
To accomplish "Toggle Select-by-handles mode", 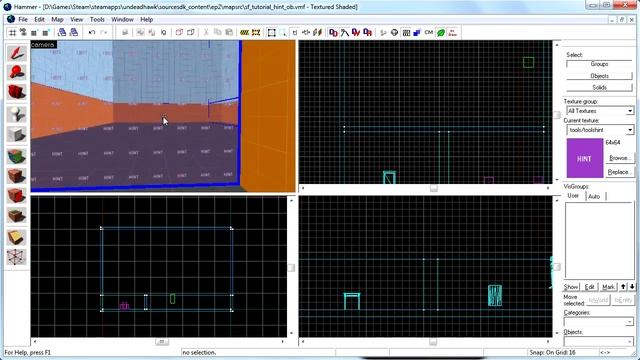I will (x=271, y=32).
